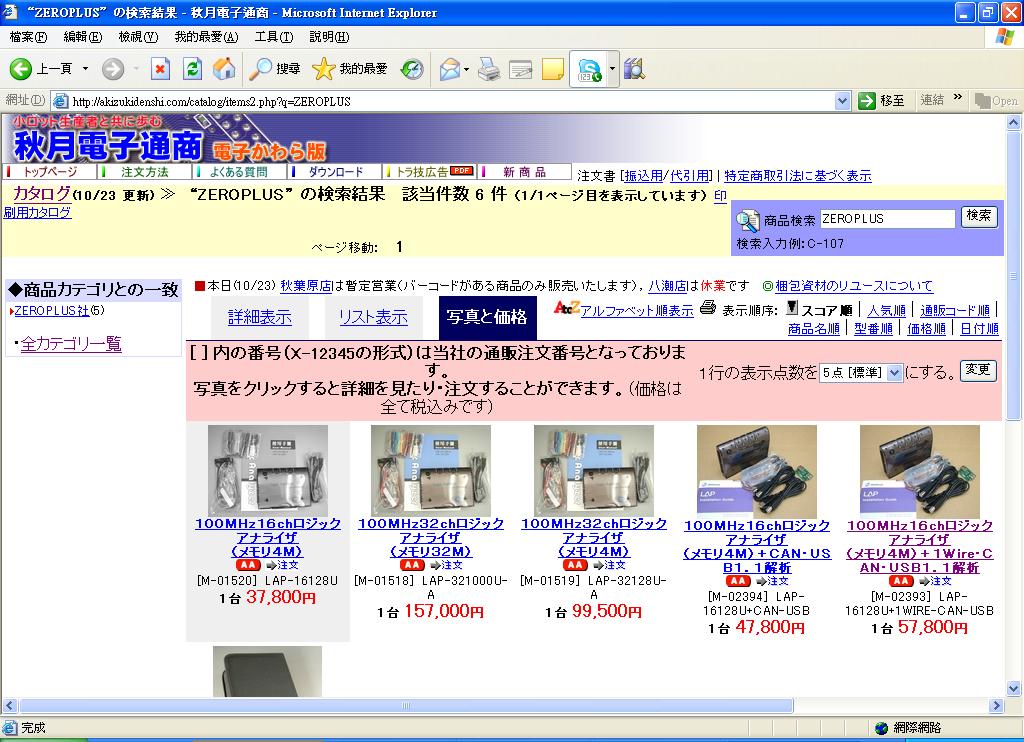Switch to 詳細表示 view tab
This screenshot has width=1024, height=742.
(x=259, y=317)
